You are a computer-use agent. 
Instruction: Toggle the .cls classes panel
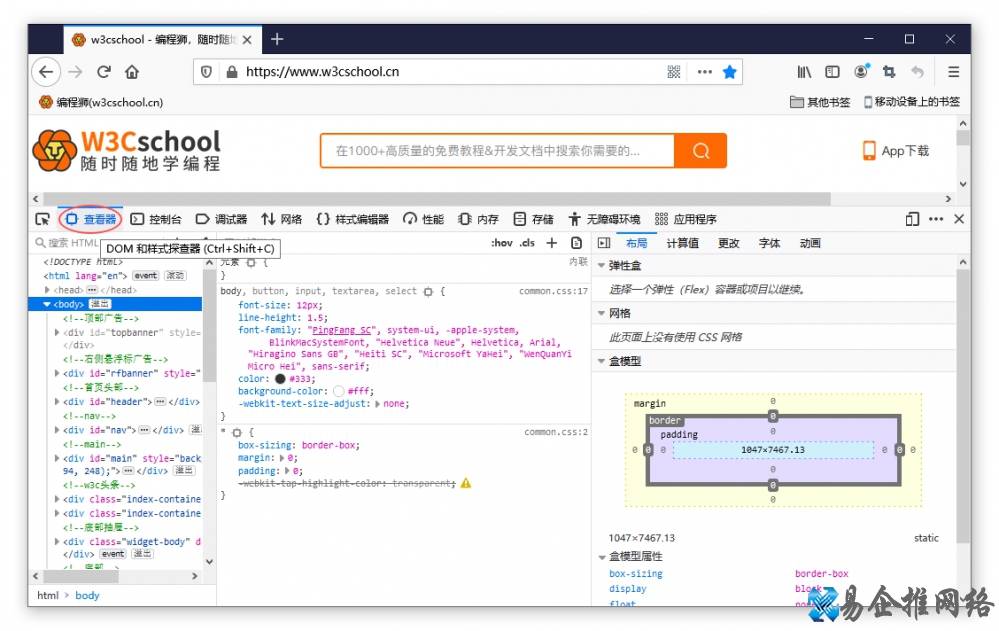(x=527, y=243)
